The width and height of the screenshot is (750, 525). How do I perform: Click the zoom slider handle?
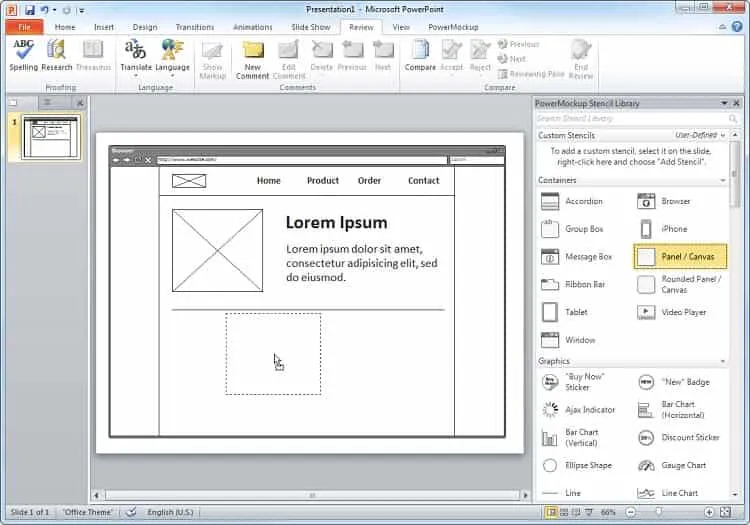tap(659, 512)
